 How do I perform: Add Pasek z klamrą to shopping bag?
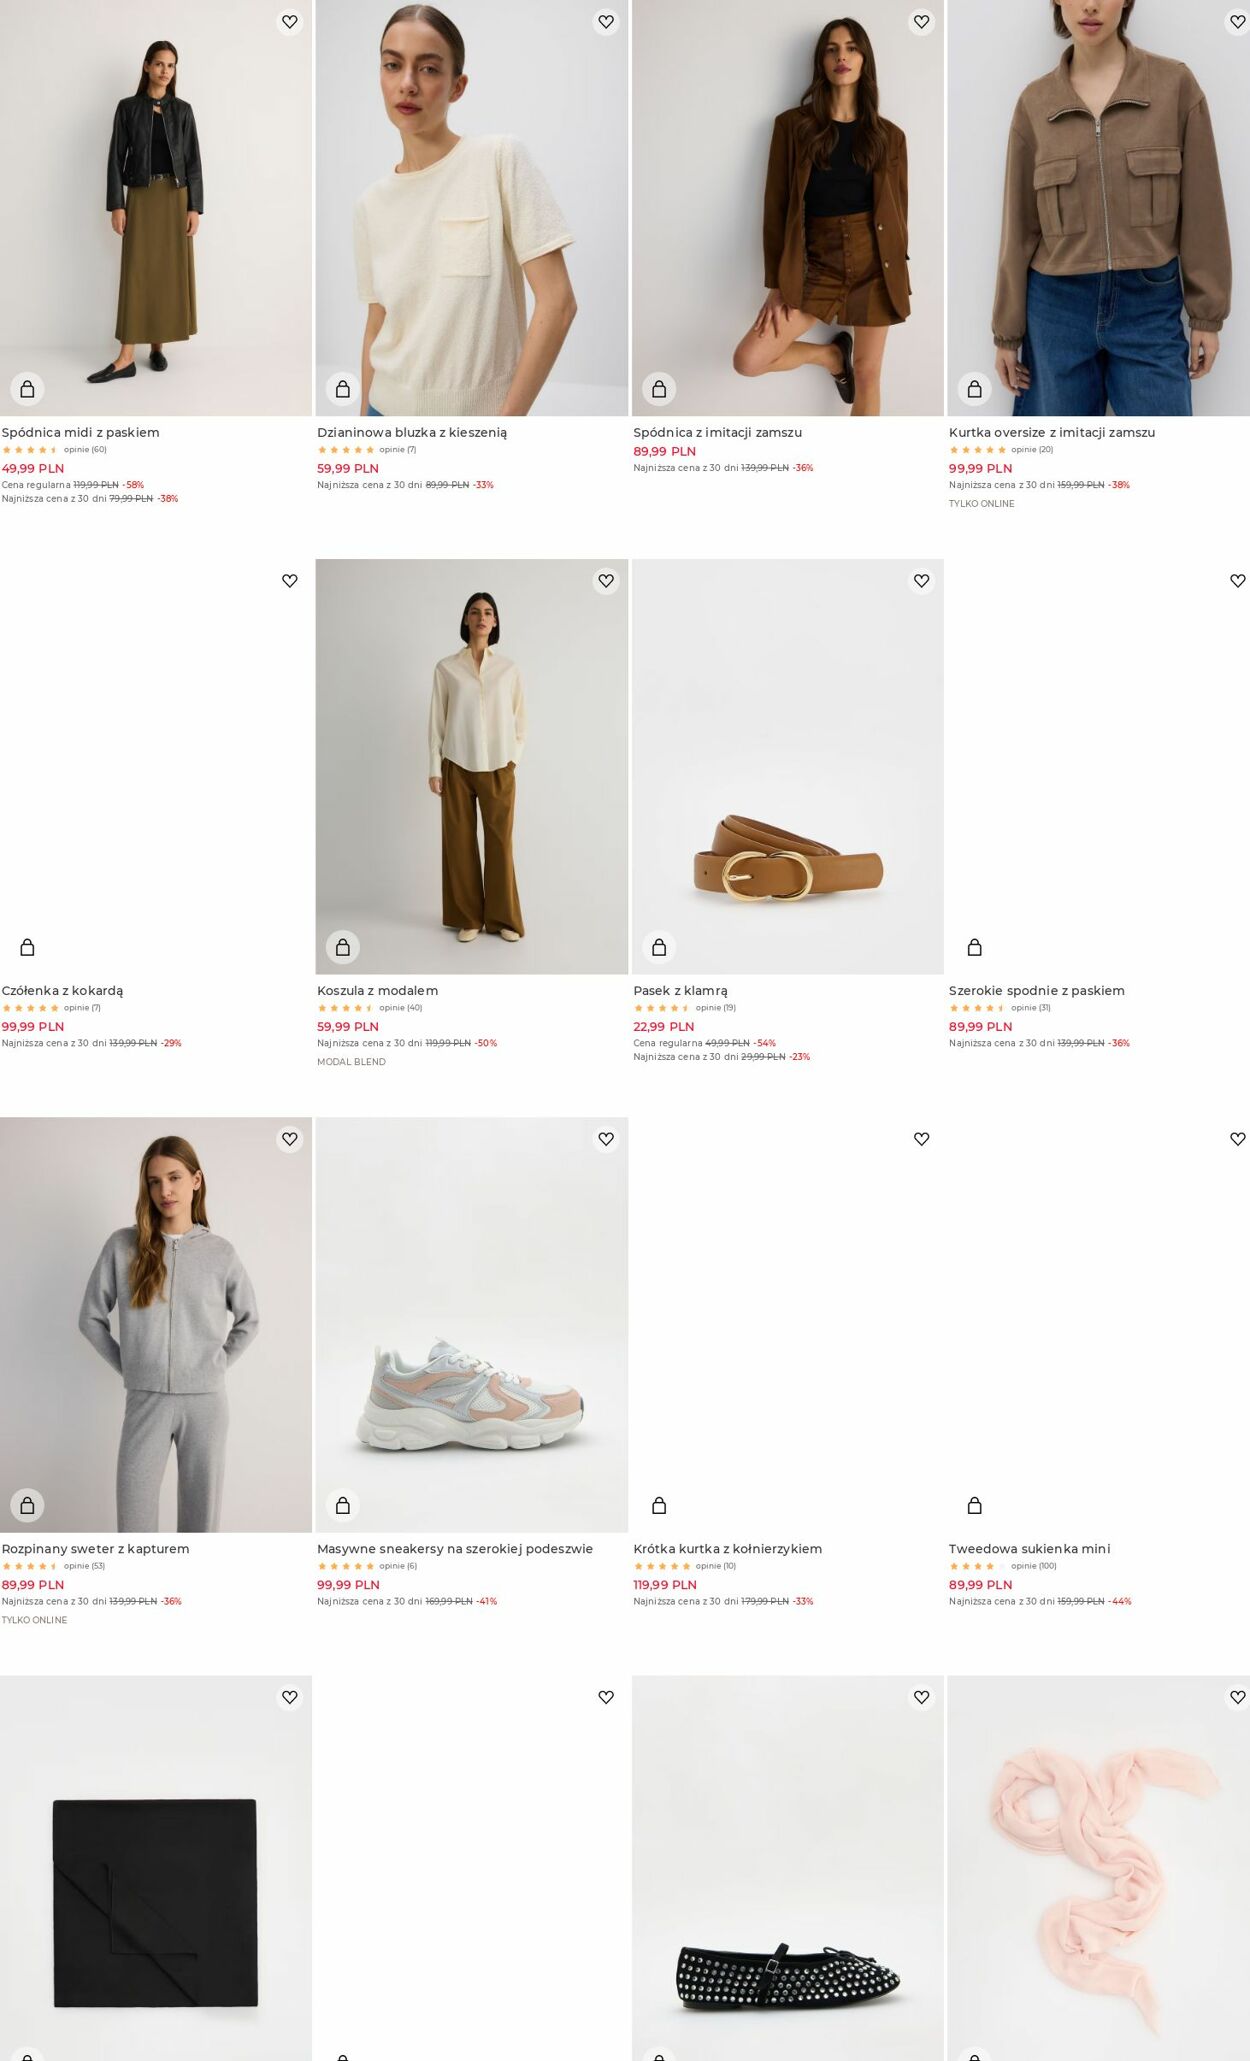tap(659, 947)
